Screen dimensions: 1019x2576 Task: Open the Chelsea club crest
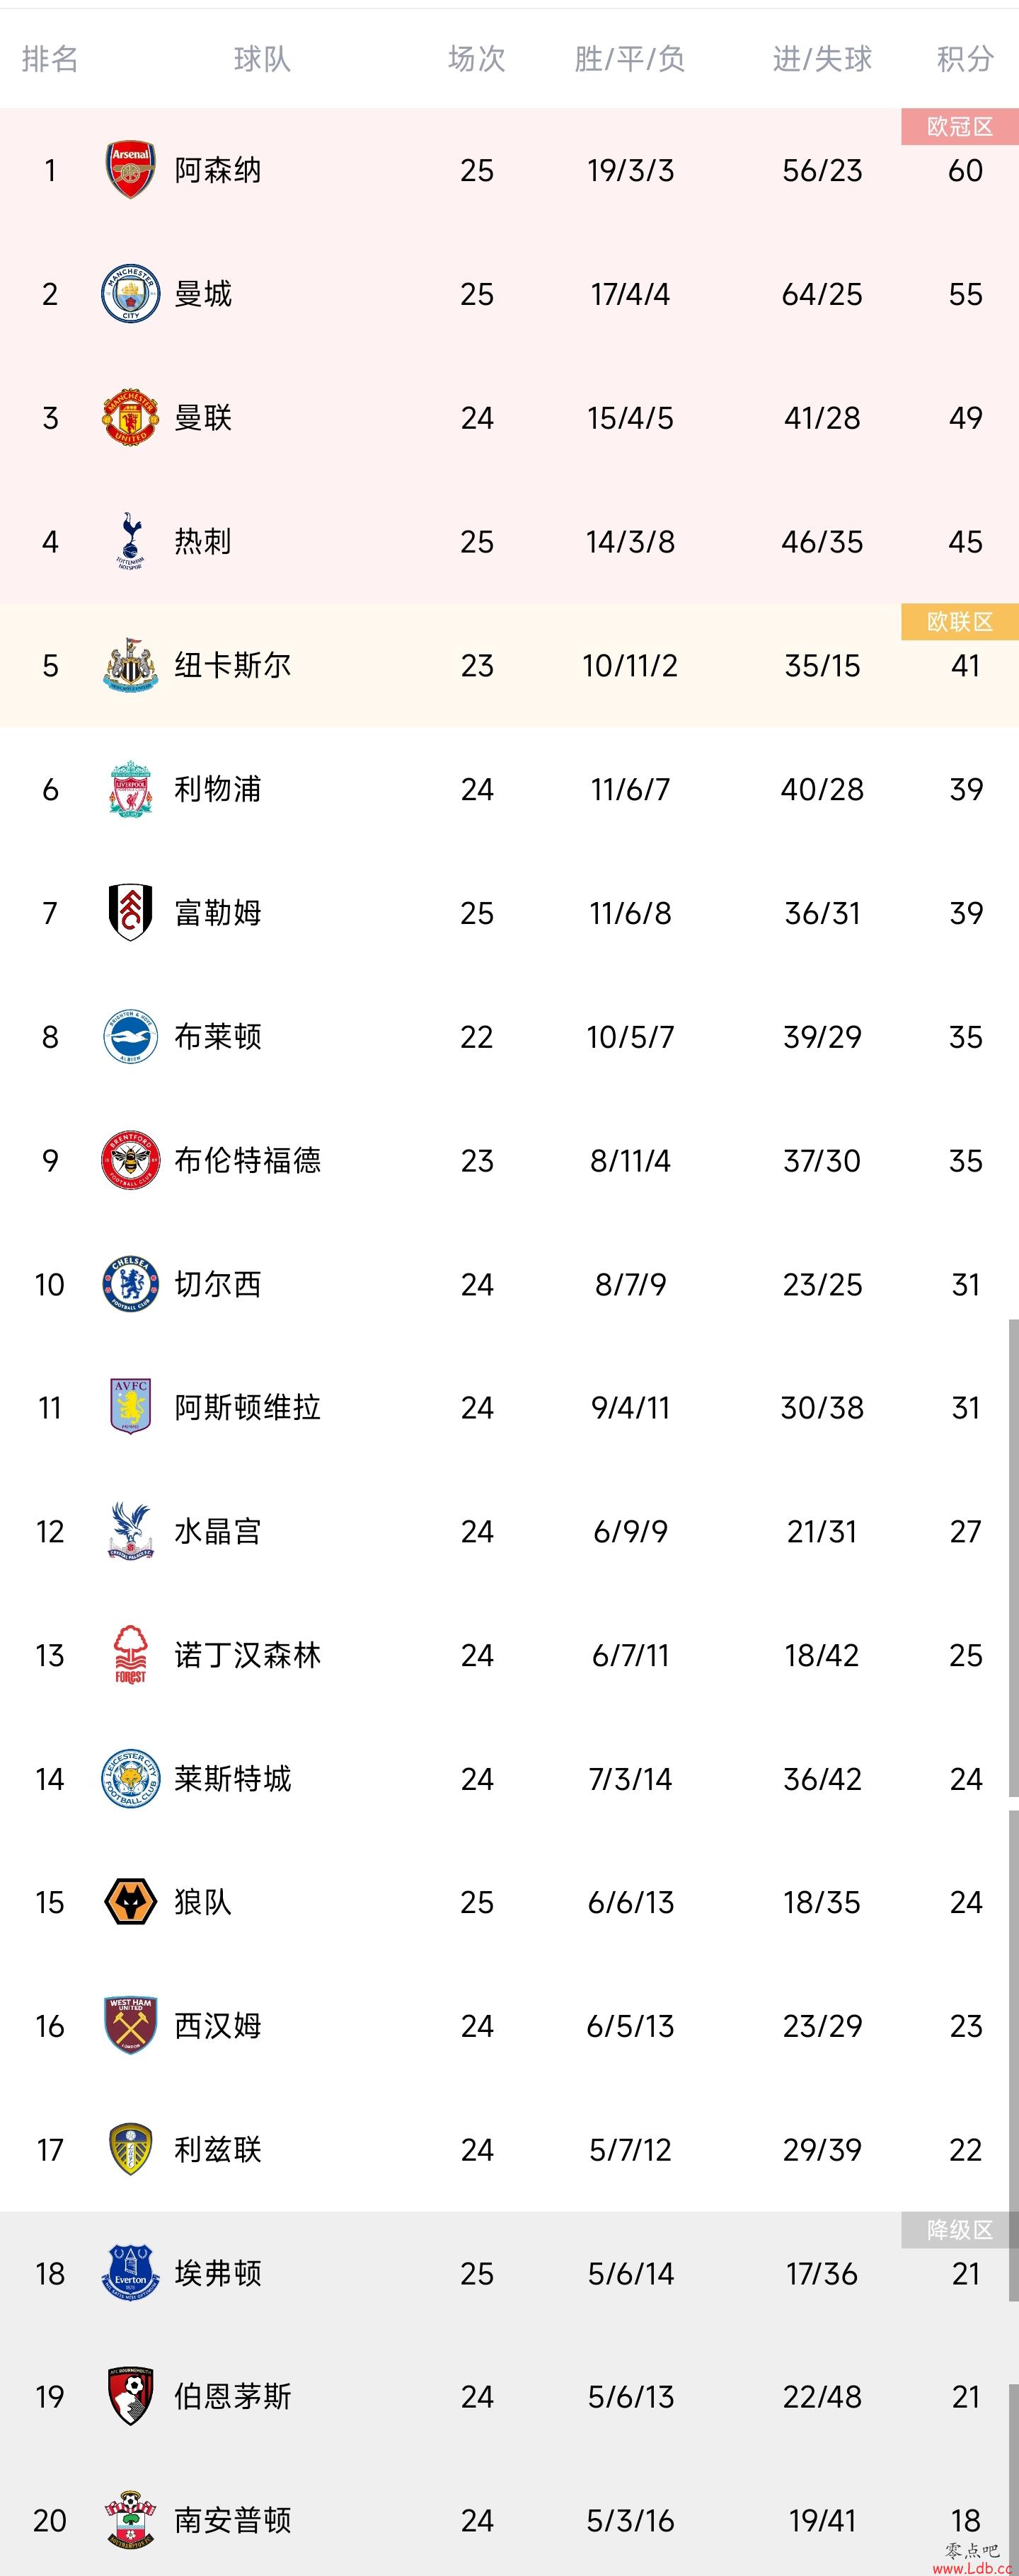[130, 1284]
